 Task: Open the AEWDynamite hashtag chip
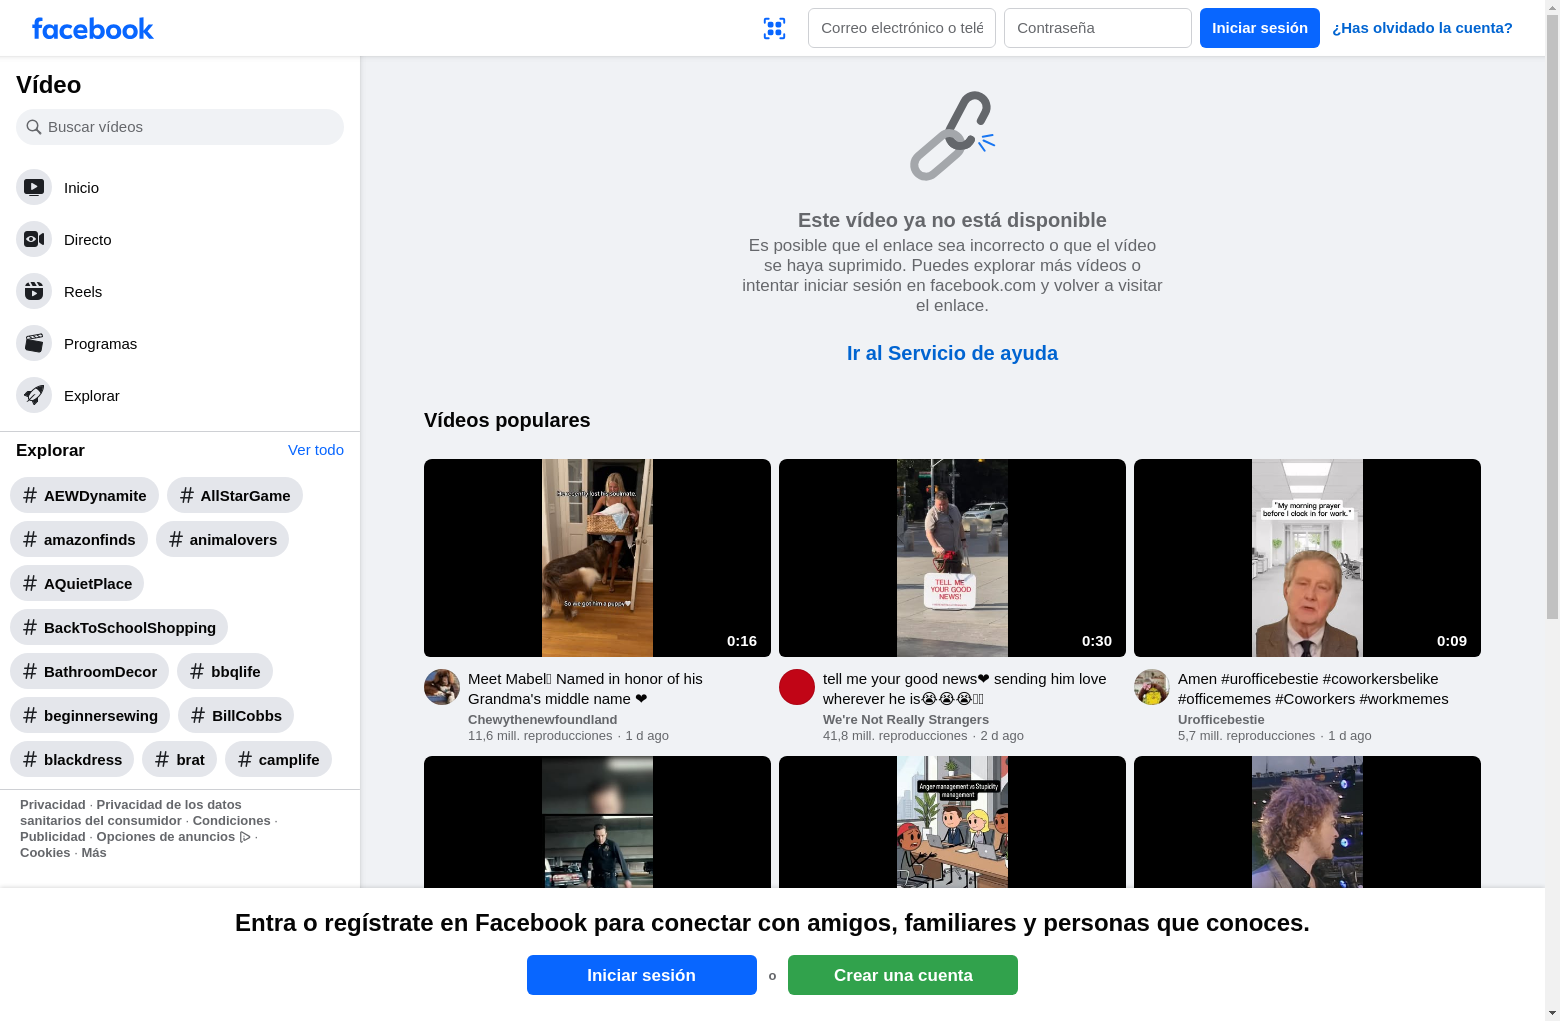84,495
